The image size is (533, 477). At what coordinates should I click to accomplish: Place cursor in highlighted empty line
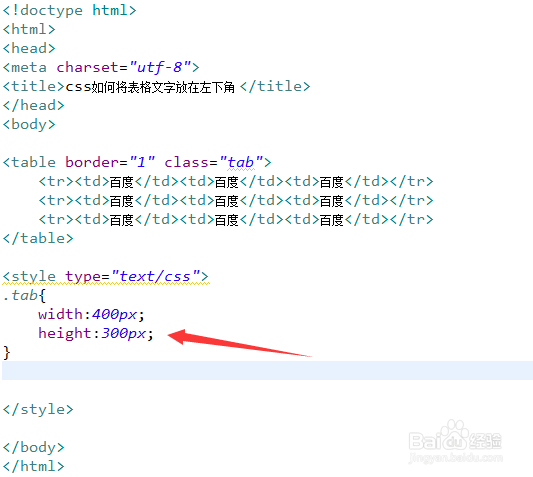click(267, 370)
